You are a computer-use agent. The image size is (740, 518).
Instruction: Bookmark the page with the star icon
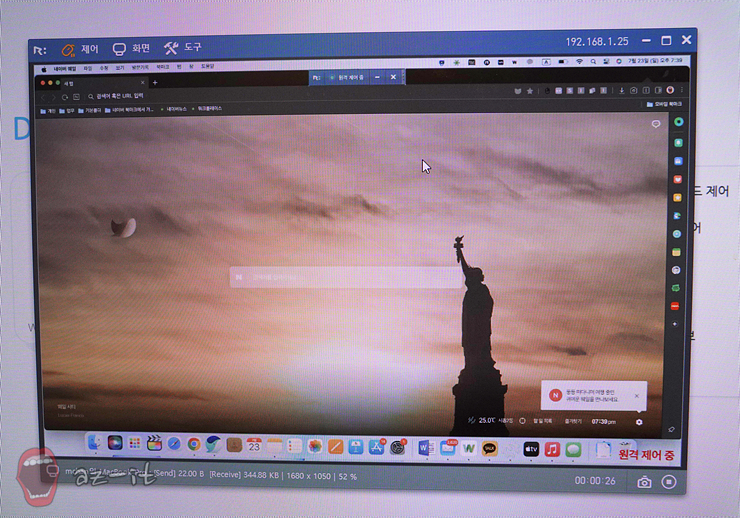click(x=530, y=91)
